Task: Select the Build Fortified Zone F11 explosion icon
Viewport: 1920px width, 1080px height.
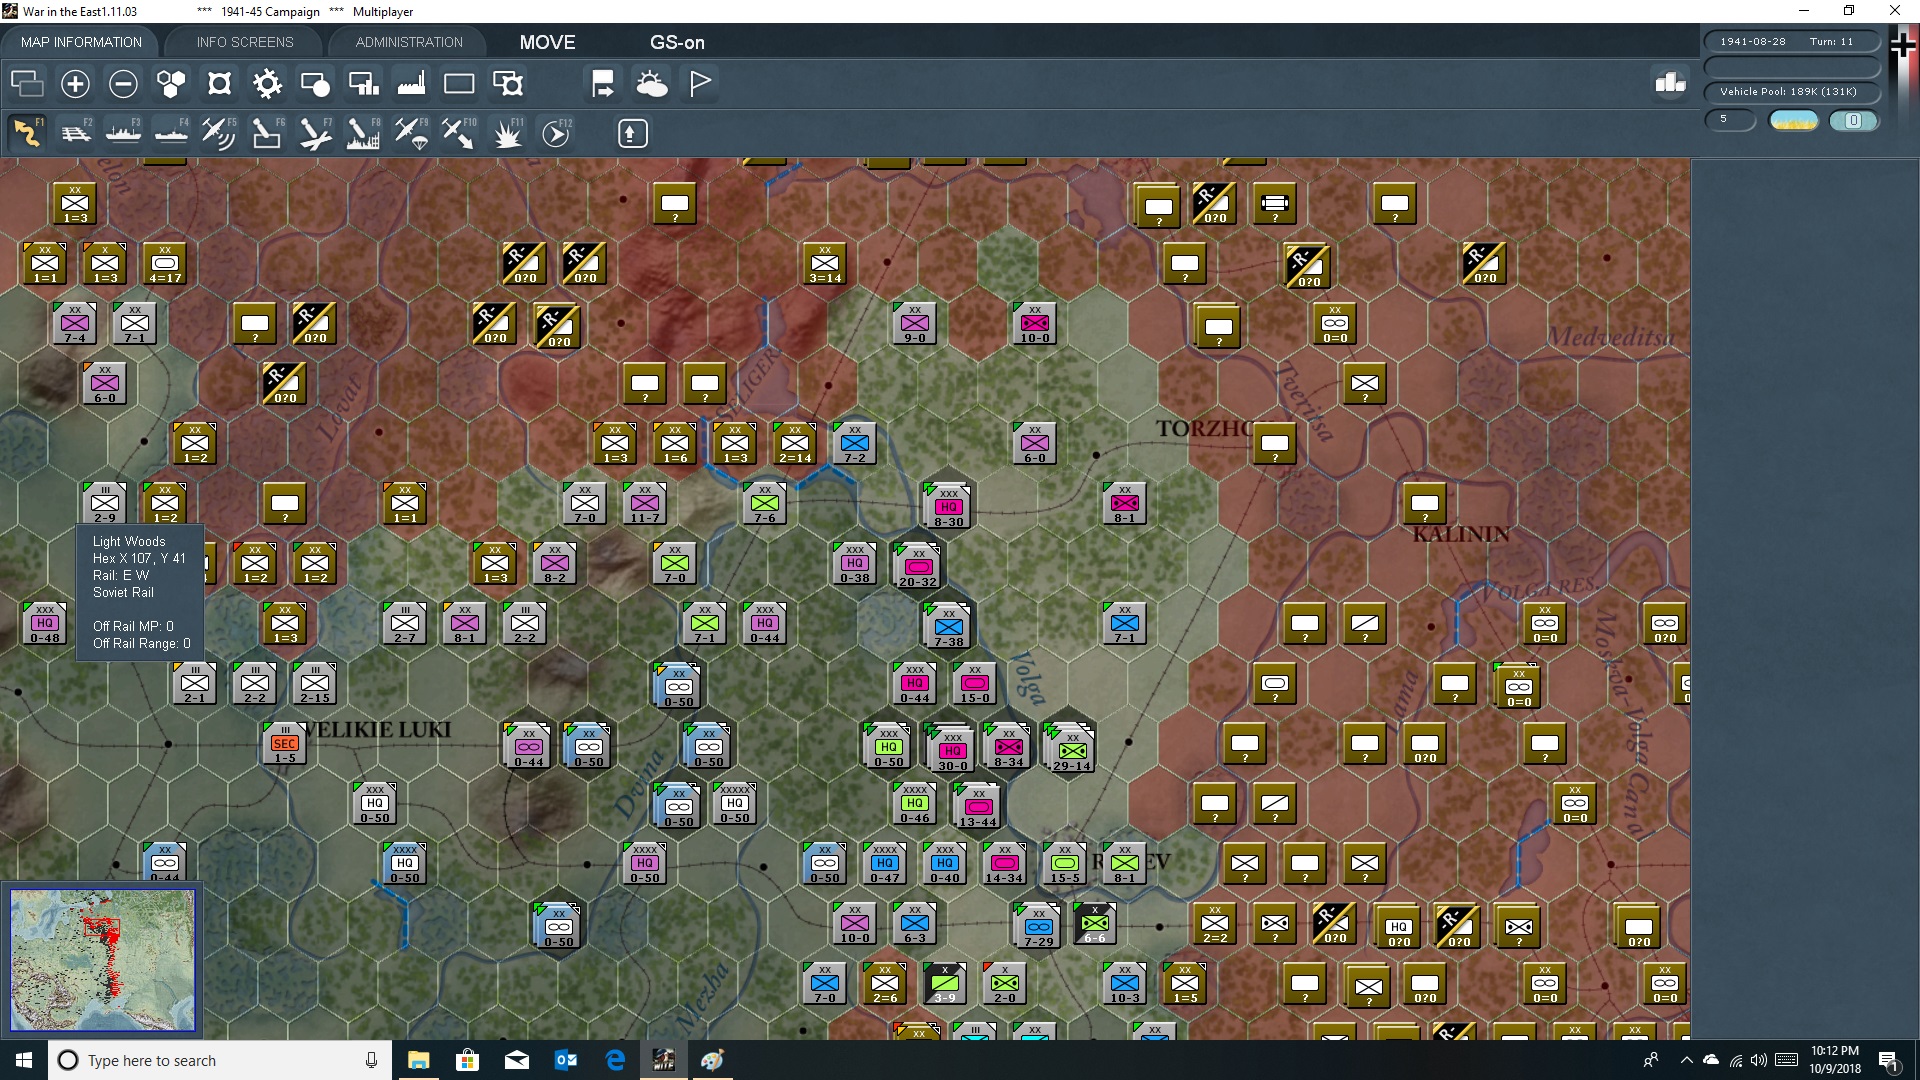Action: tap(507, 133)
